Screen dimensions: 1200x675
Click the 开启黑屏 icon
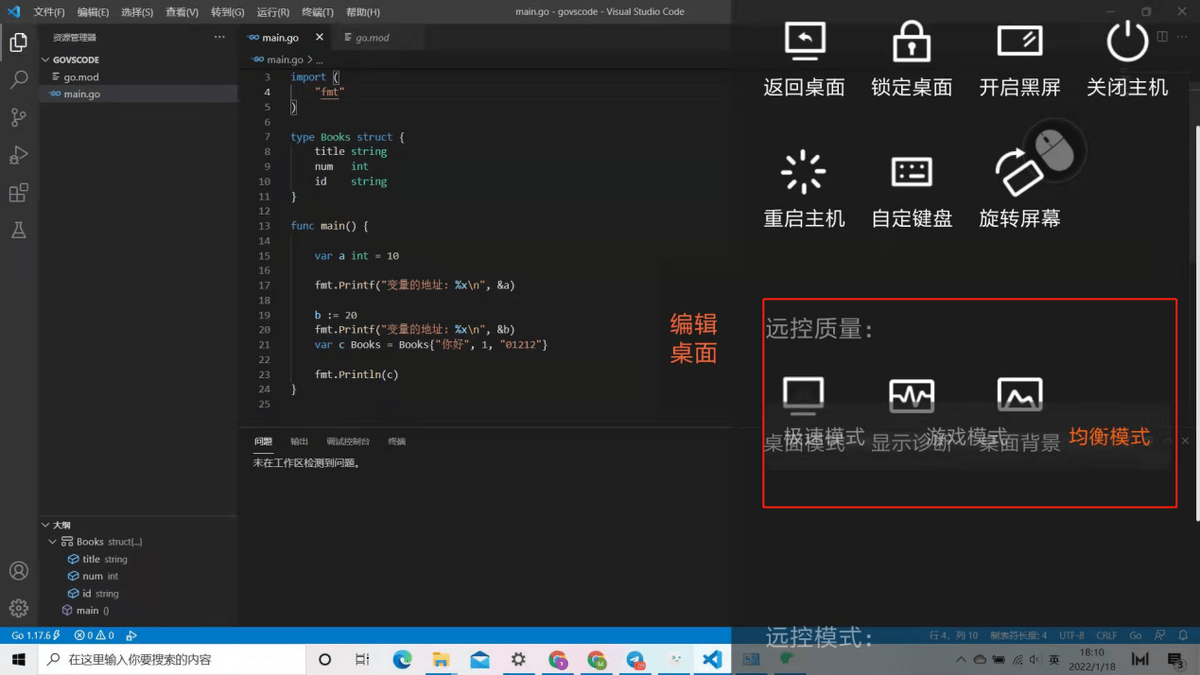click(1019, 42)
